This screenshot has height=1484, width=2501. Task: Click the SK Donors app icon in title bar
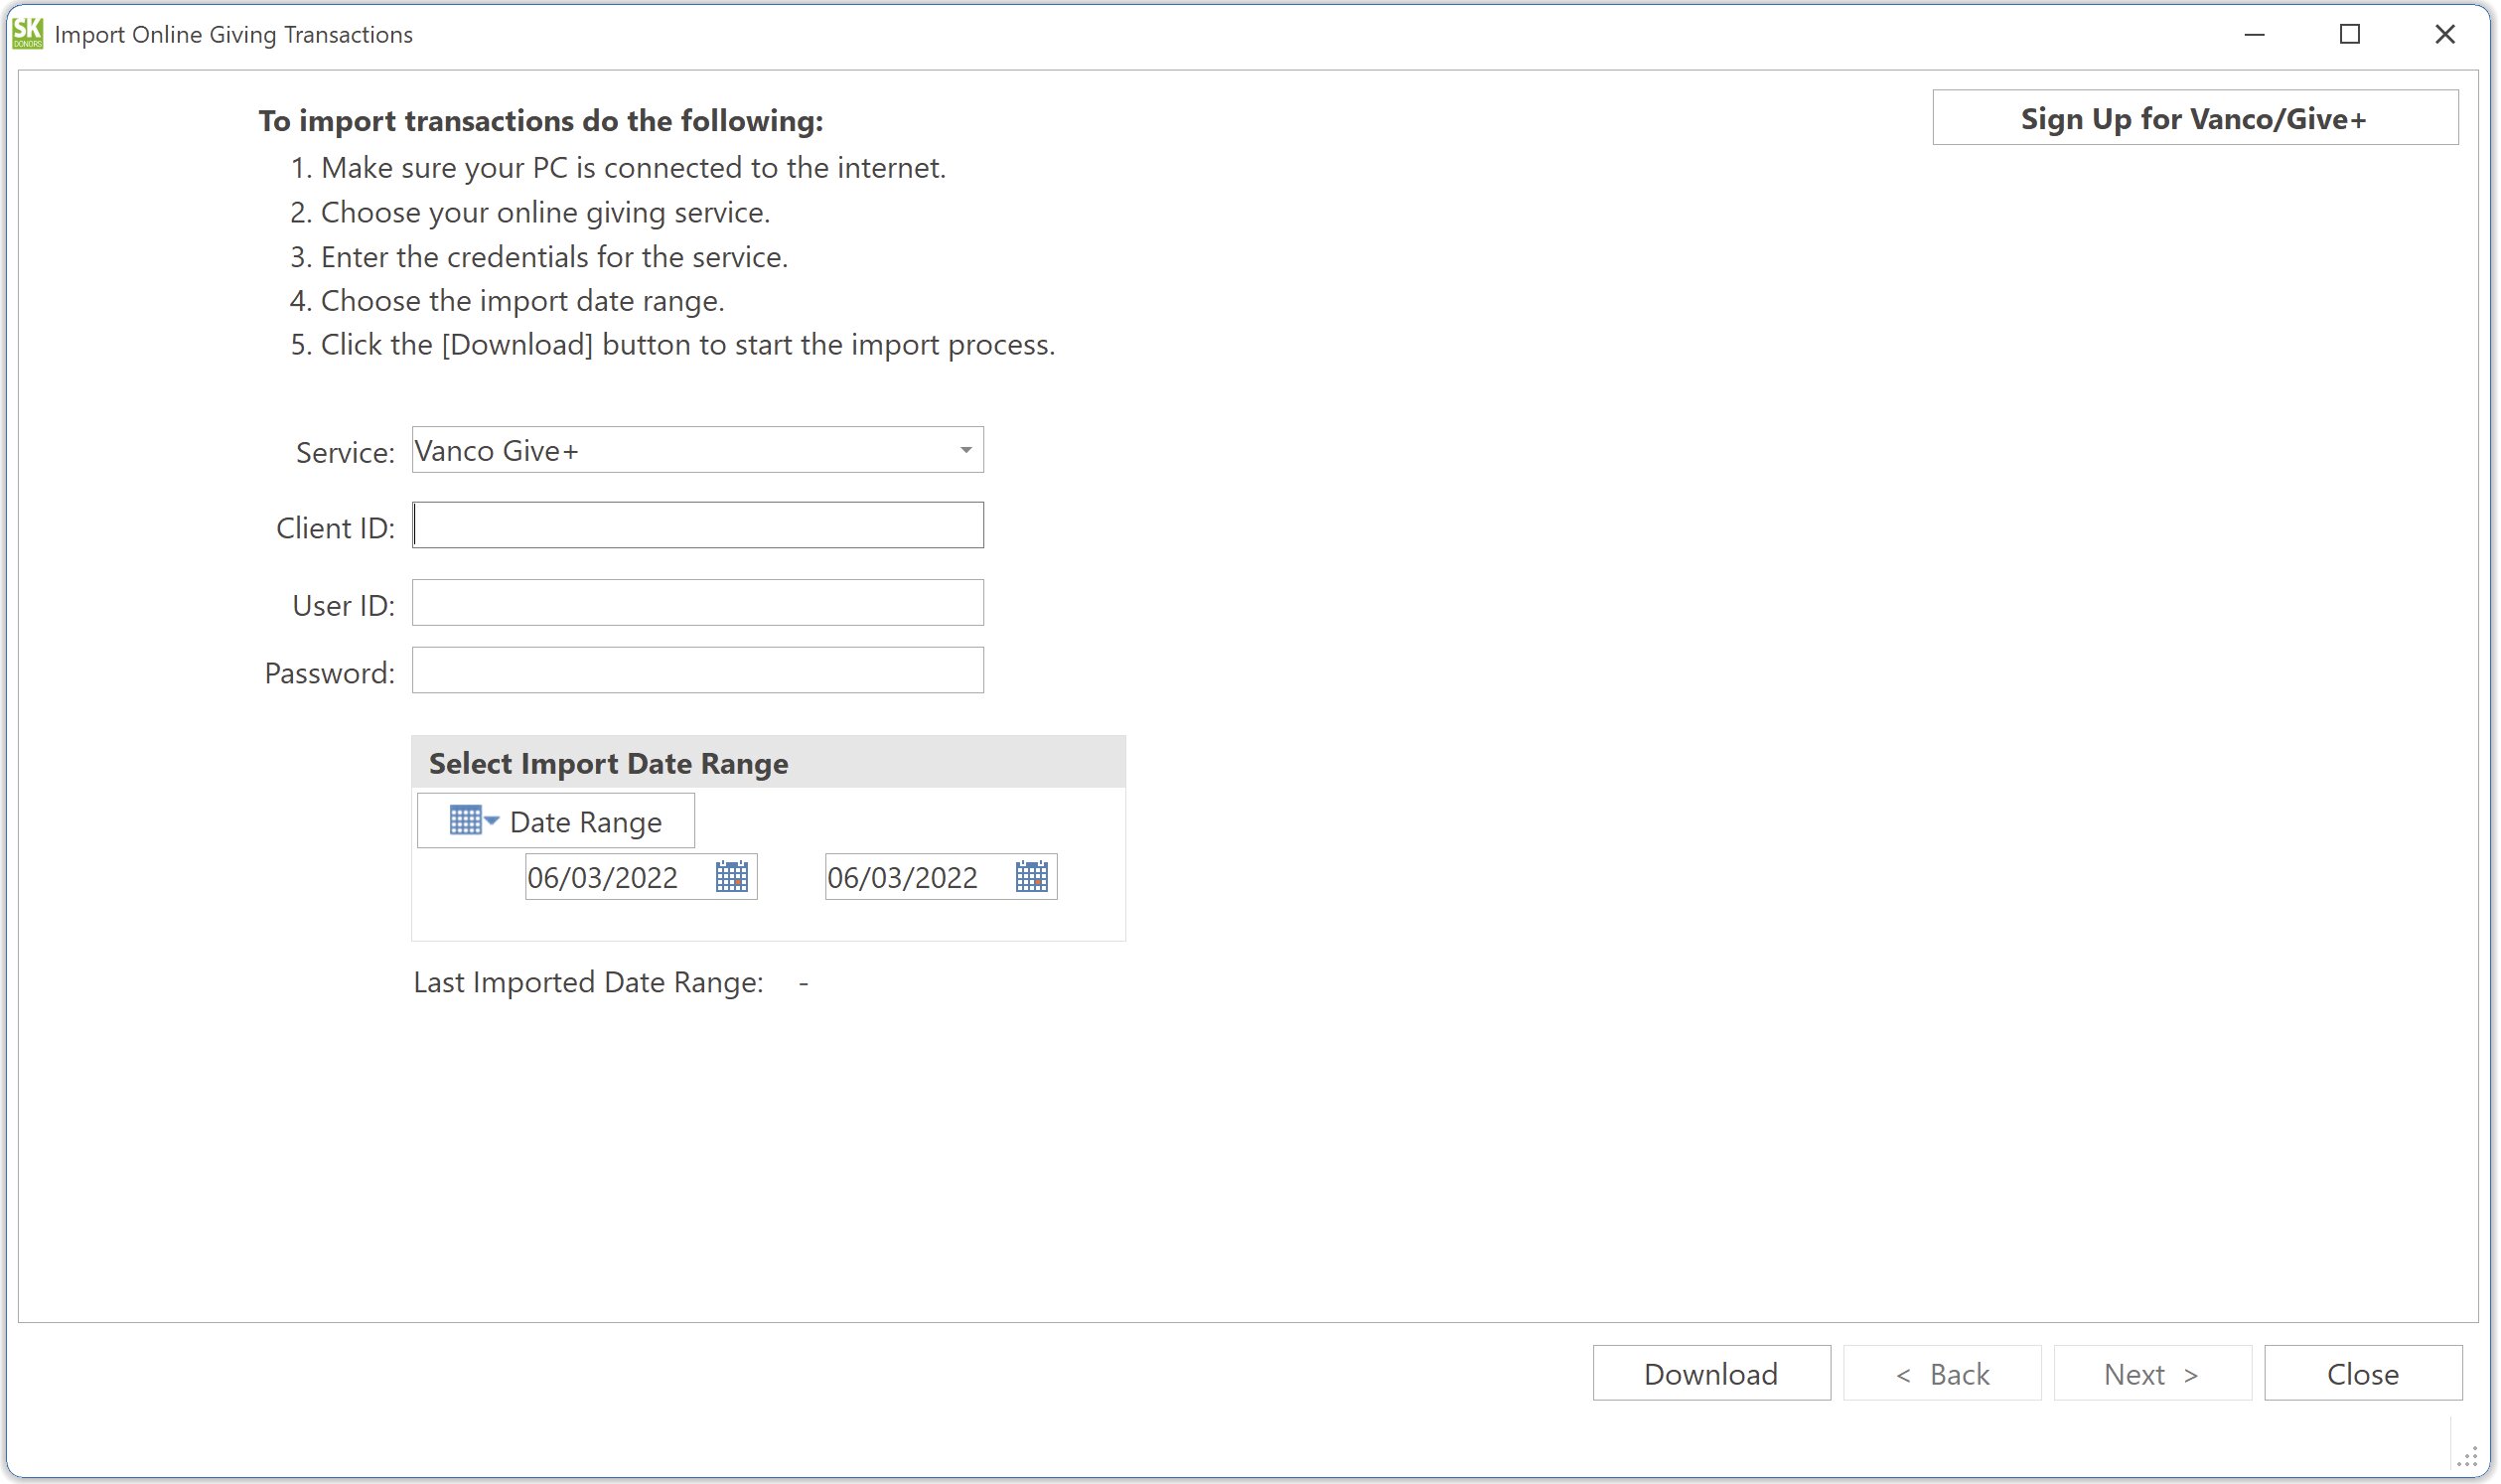coord(27,33)
